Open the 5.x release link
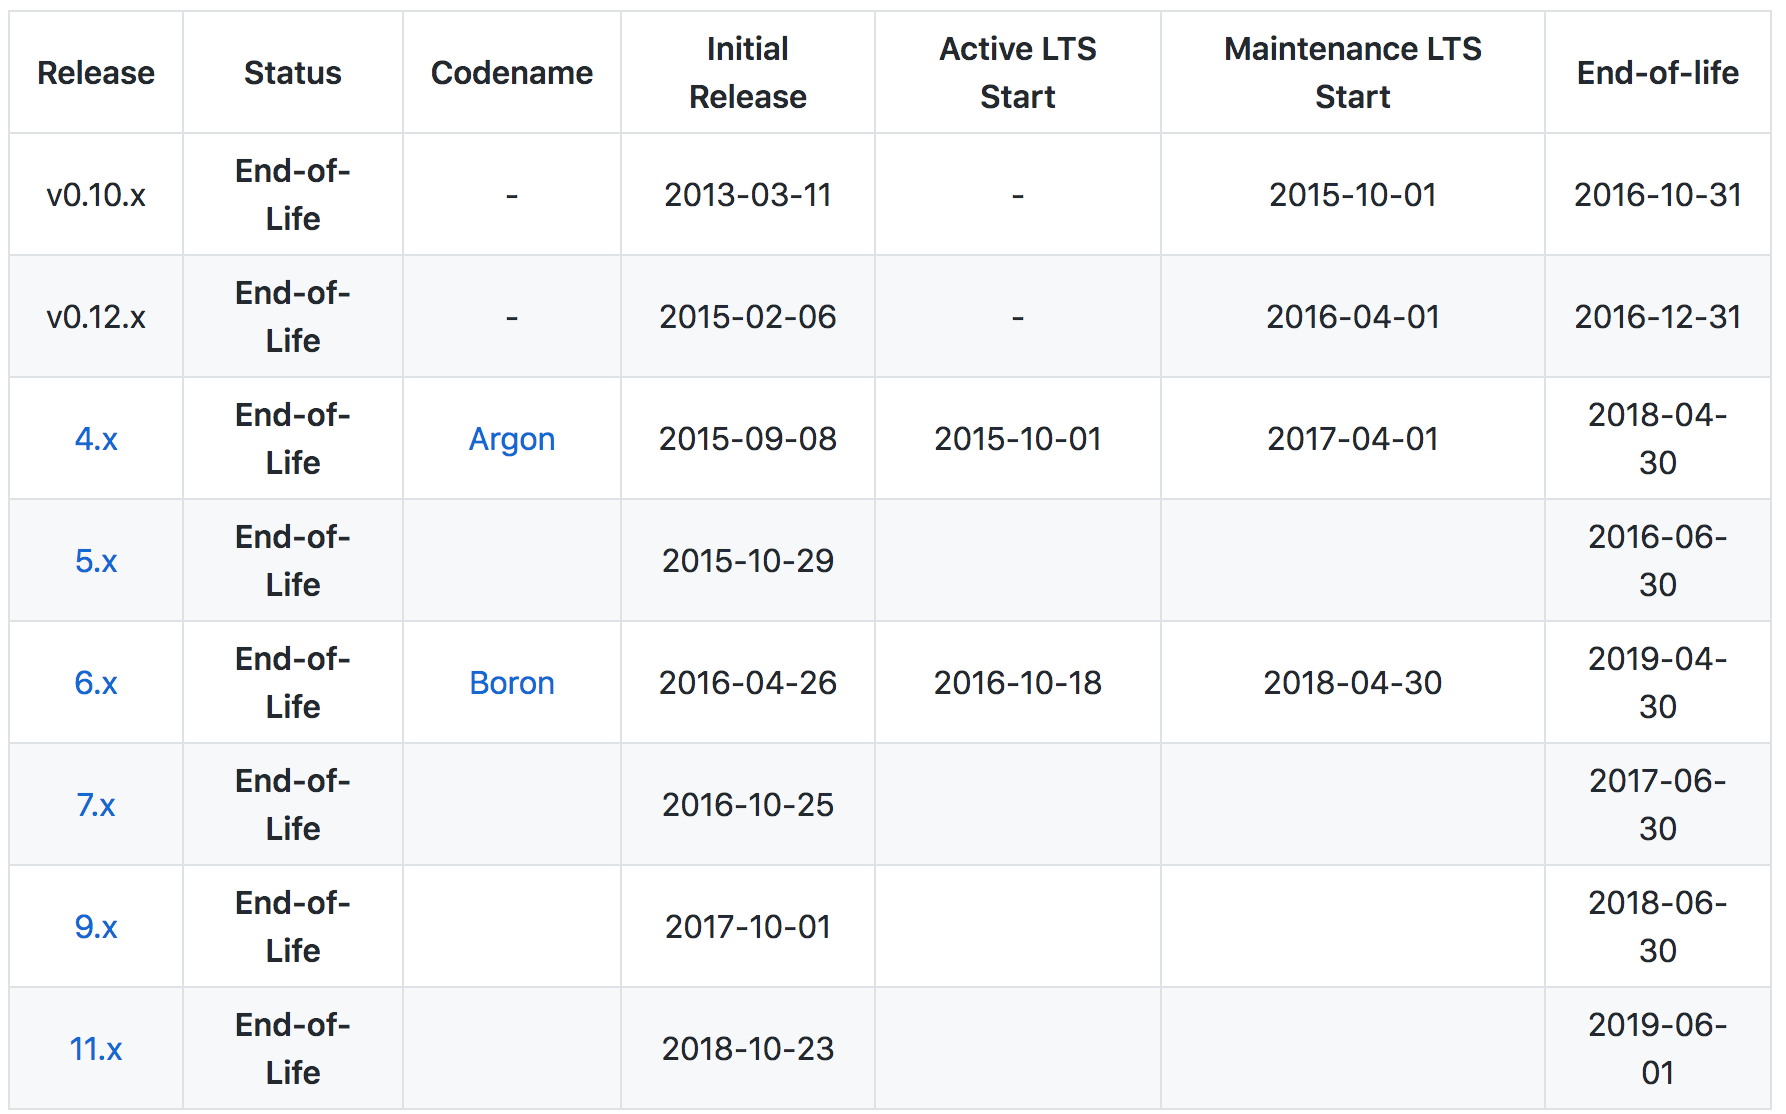This screenshot has height=1114, width=1786. 96,561
